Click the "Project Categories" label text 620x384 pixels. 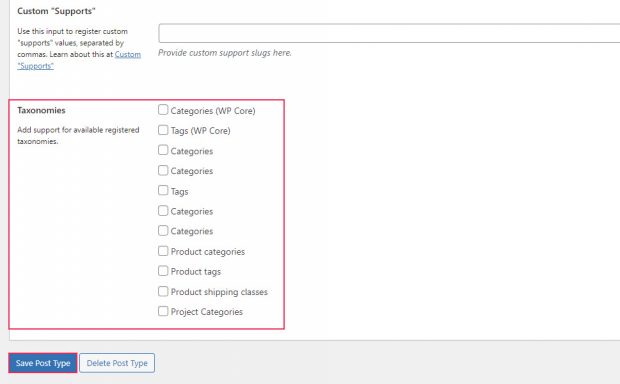point(207,312)
